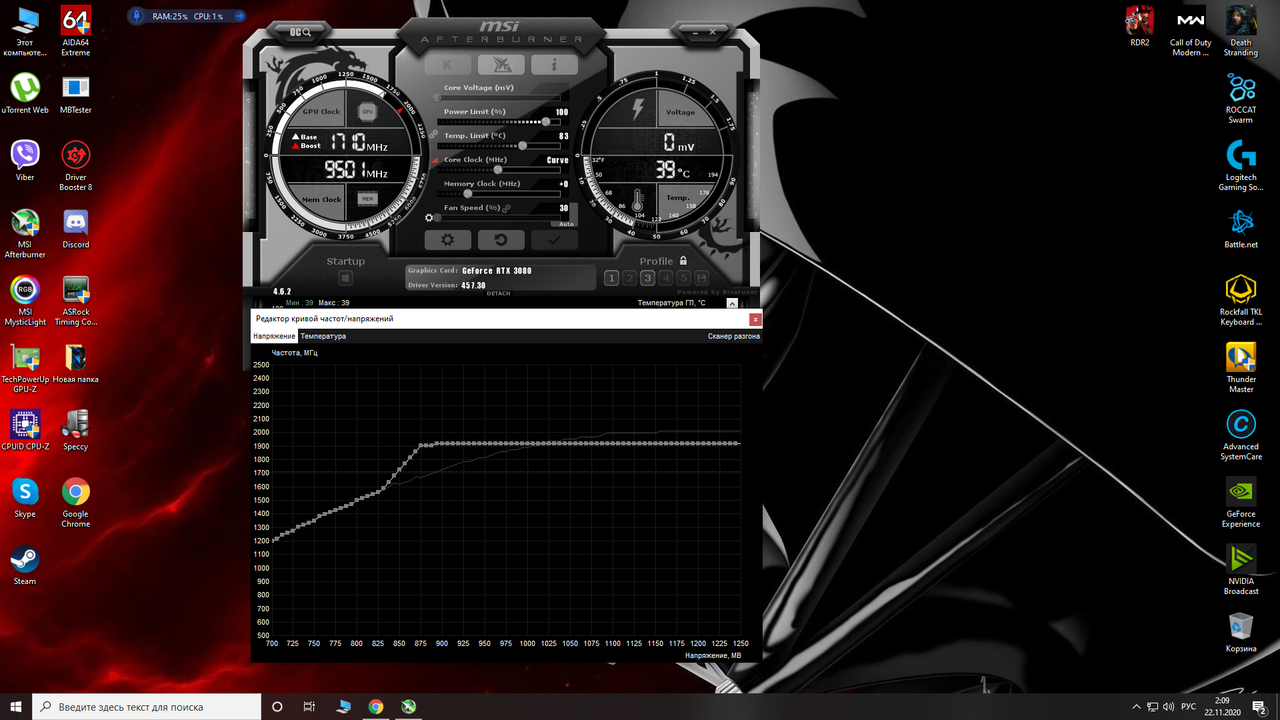The image size is (1280, 720).
Task: Open Task View on the taskbar
Action: (x=310, y=706)
